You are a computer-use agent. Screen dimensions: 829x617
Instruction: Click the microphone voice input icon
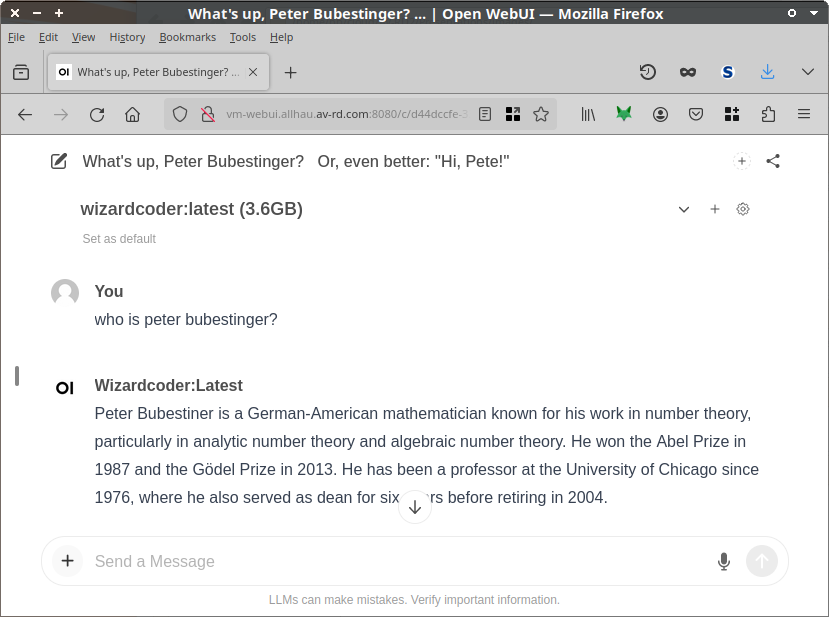[724, 562]
